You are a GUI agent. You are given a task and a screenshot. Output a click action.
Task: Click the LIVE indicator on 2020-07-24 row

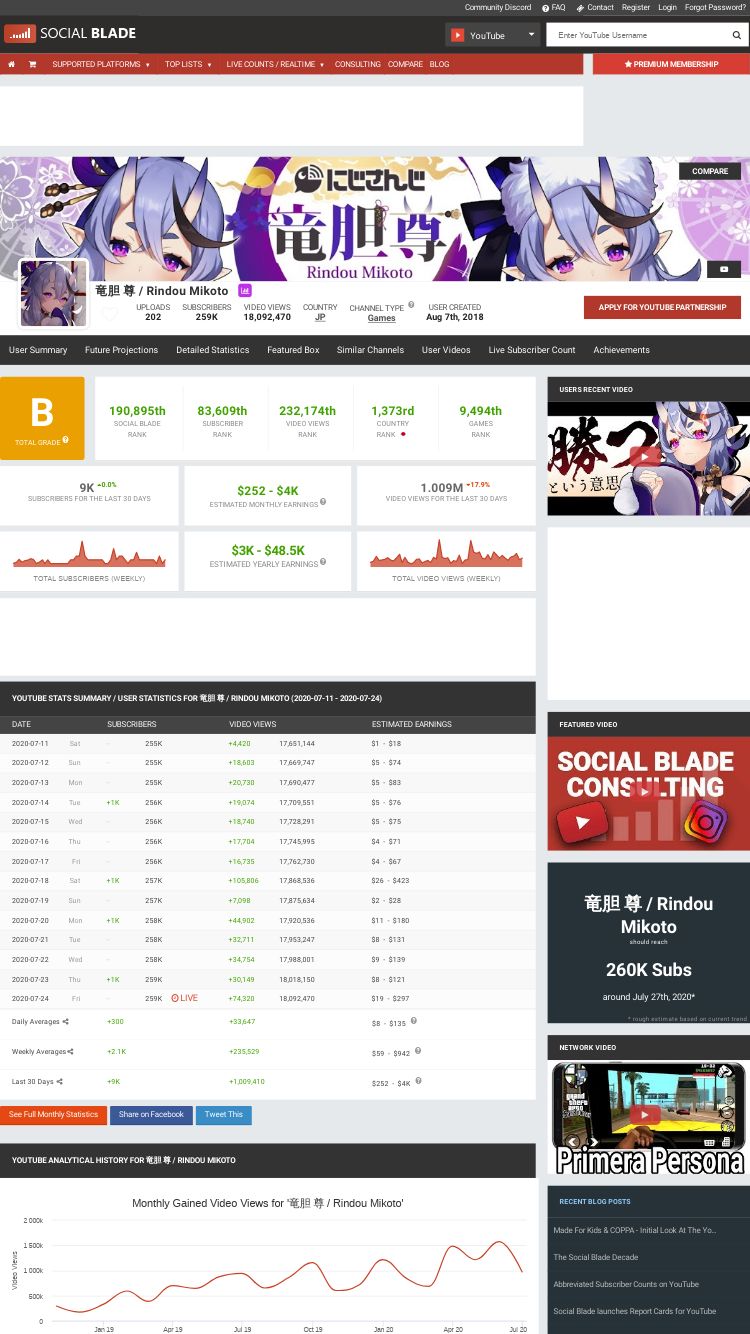click(184, 998)
